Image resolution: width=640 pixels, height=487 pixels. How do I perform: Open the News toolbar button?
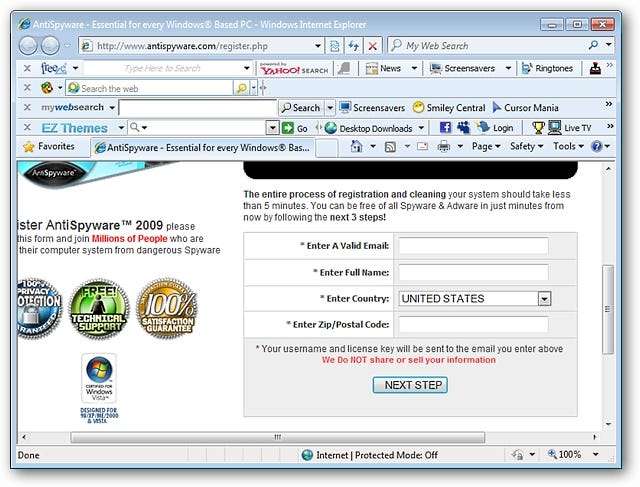(383, 69)
